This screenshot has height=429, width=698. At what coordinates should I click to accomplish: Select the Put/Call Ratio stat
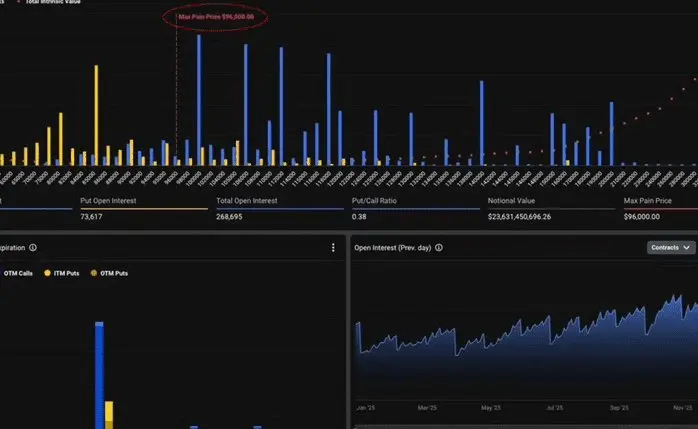click(416, 209)
